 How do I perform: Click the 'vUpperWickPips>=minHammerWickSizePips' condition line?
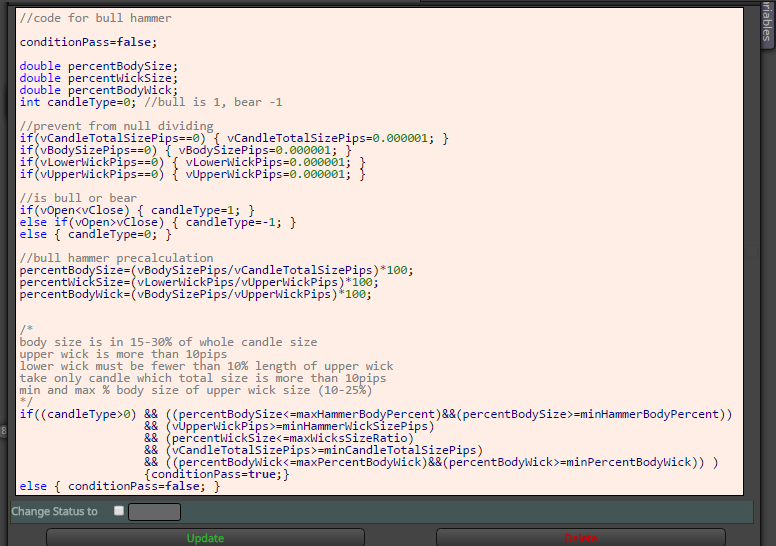pyautogui.click(x=289, y=426)
